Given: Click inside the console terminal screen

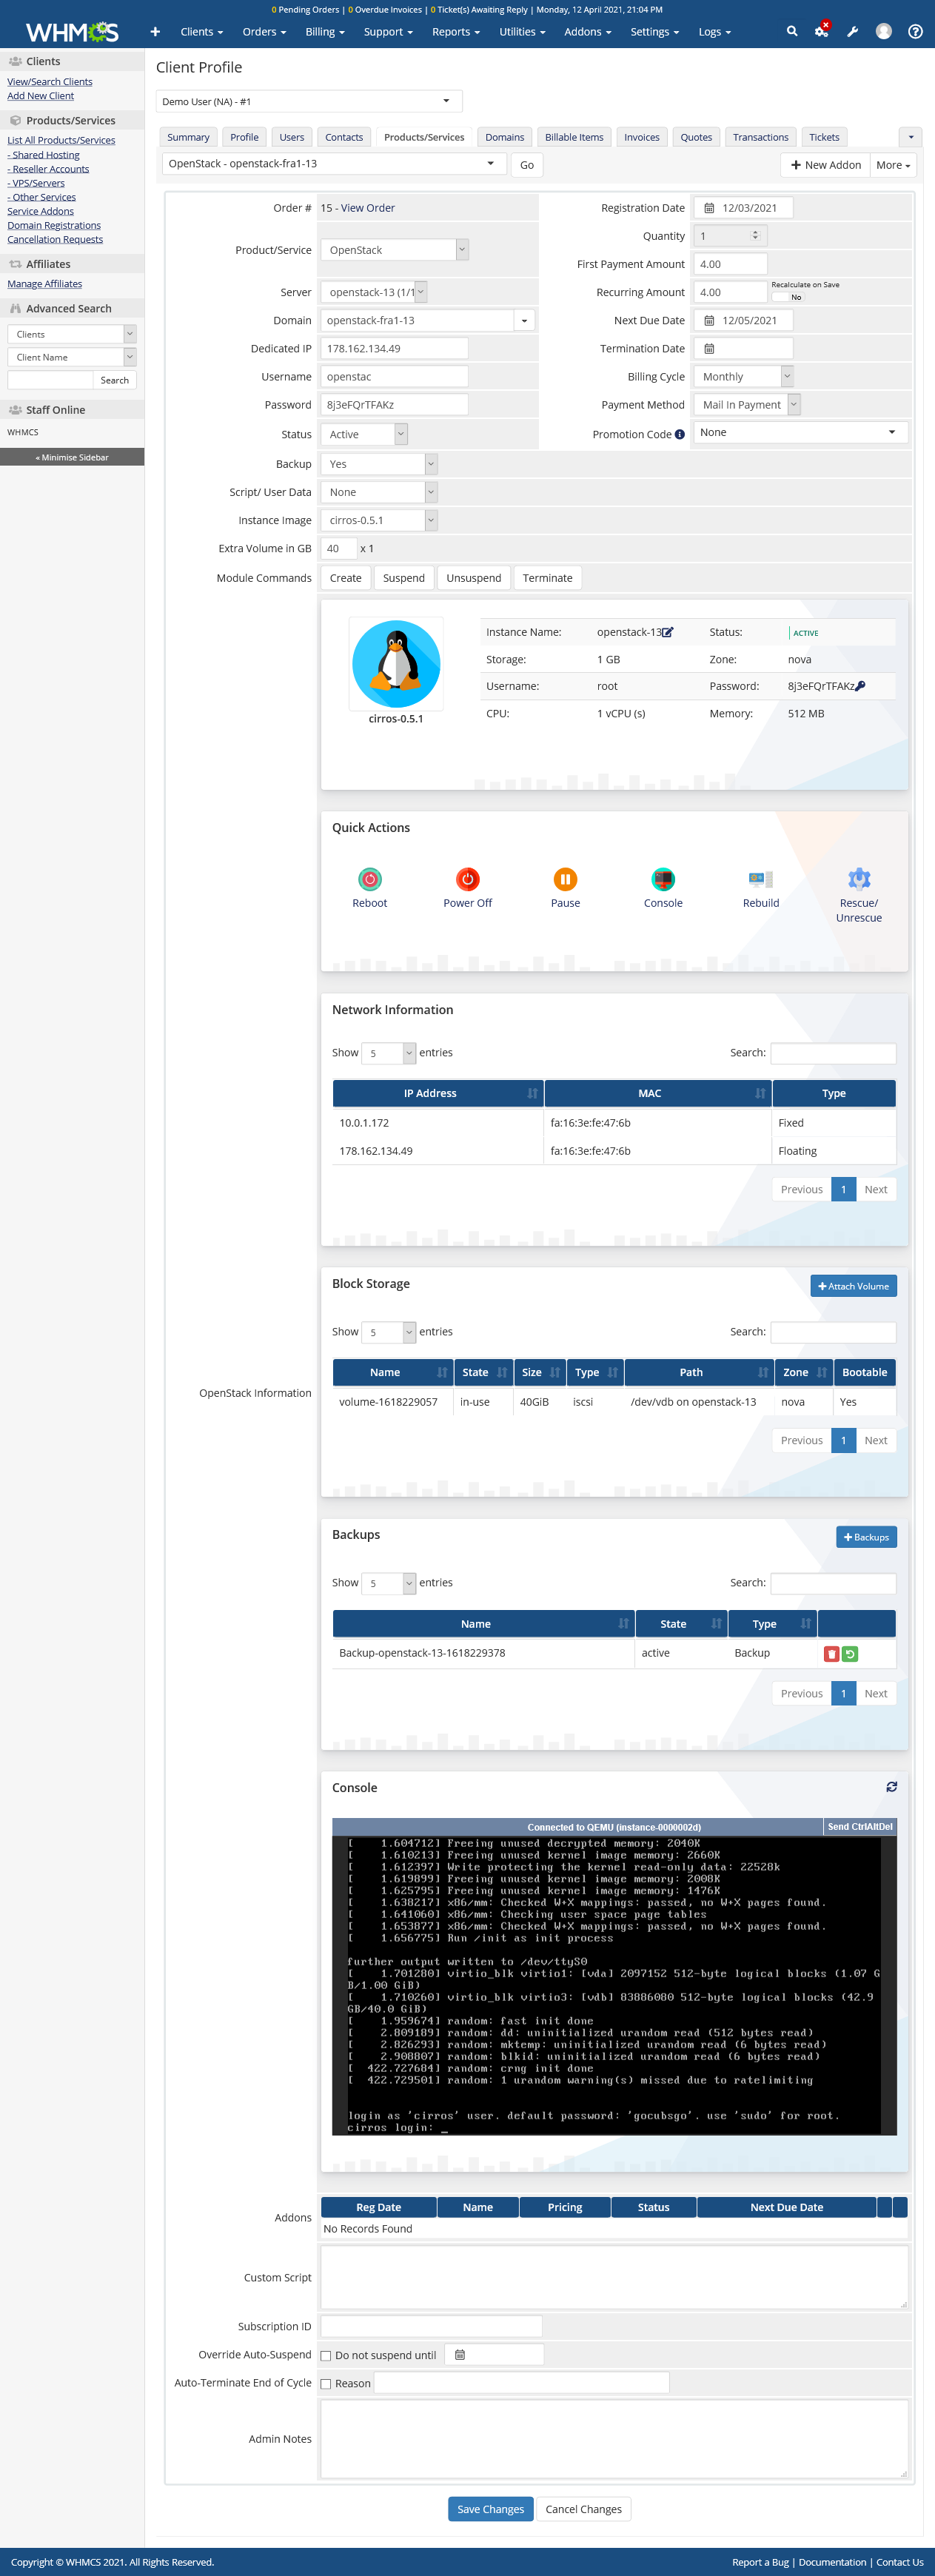Looking at the screenshot, I should 614,1985.
